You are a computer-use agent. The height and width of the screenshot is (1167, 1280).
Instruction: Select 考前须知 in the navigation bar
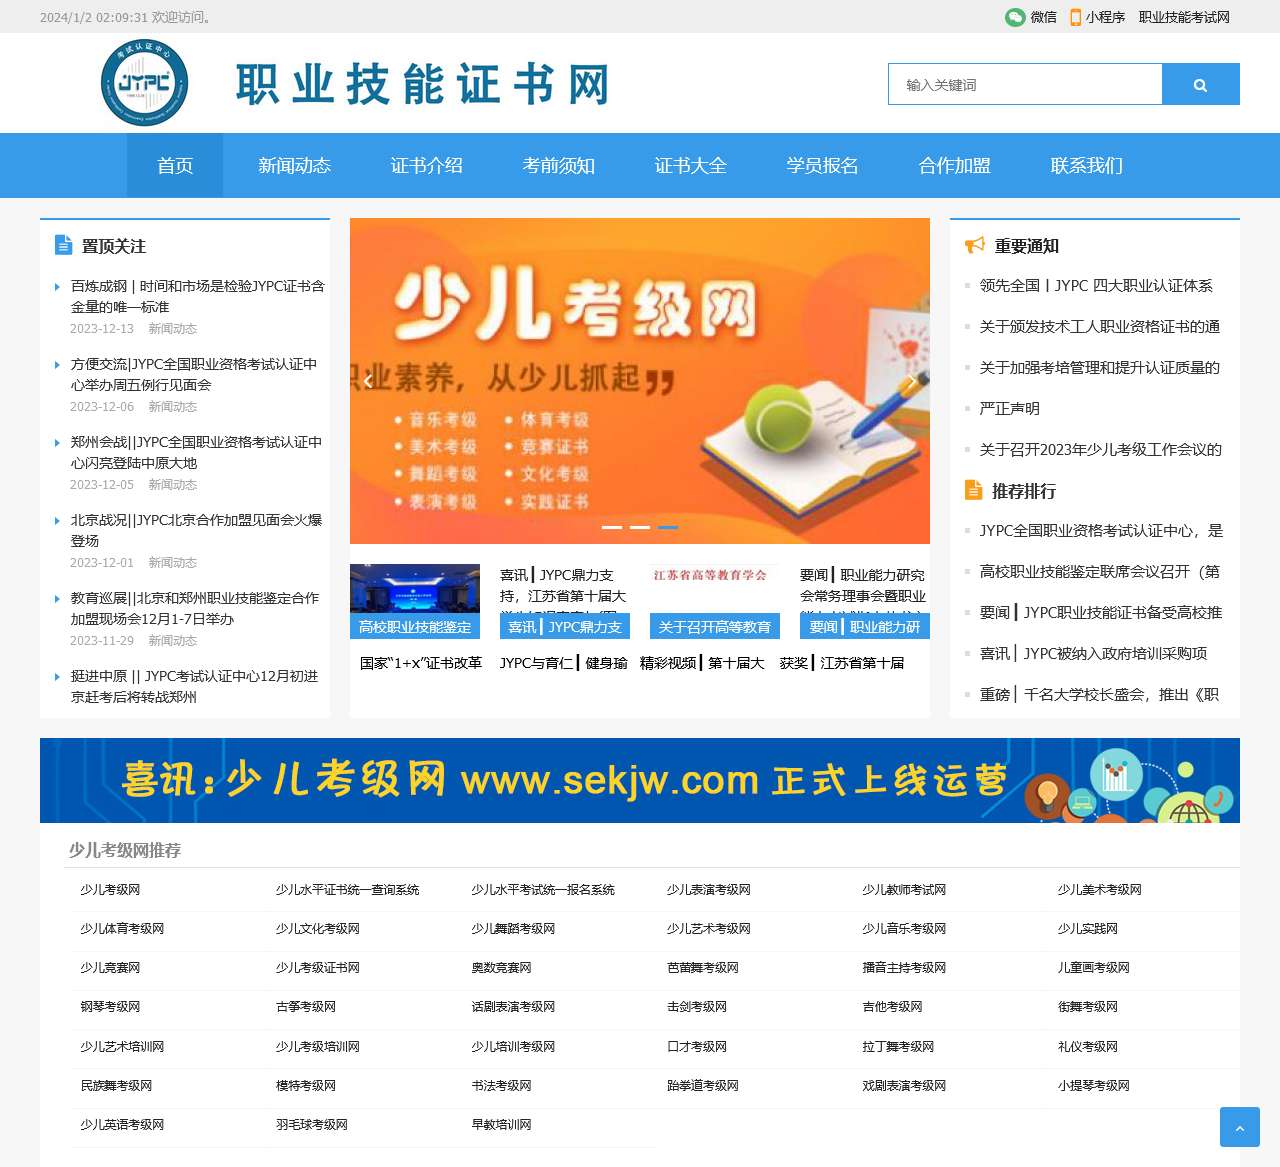click(x=558, y=166)
